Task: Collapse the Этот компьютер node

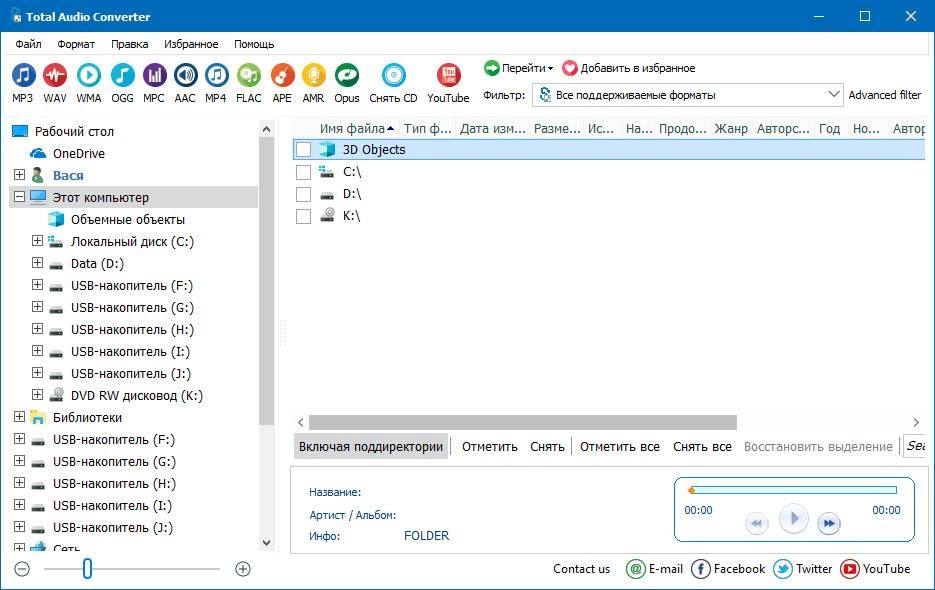Action: (x=20, y=196)
